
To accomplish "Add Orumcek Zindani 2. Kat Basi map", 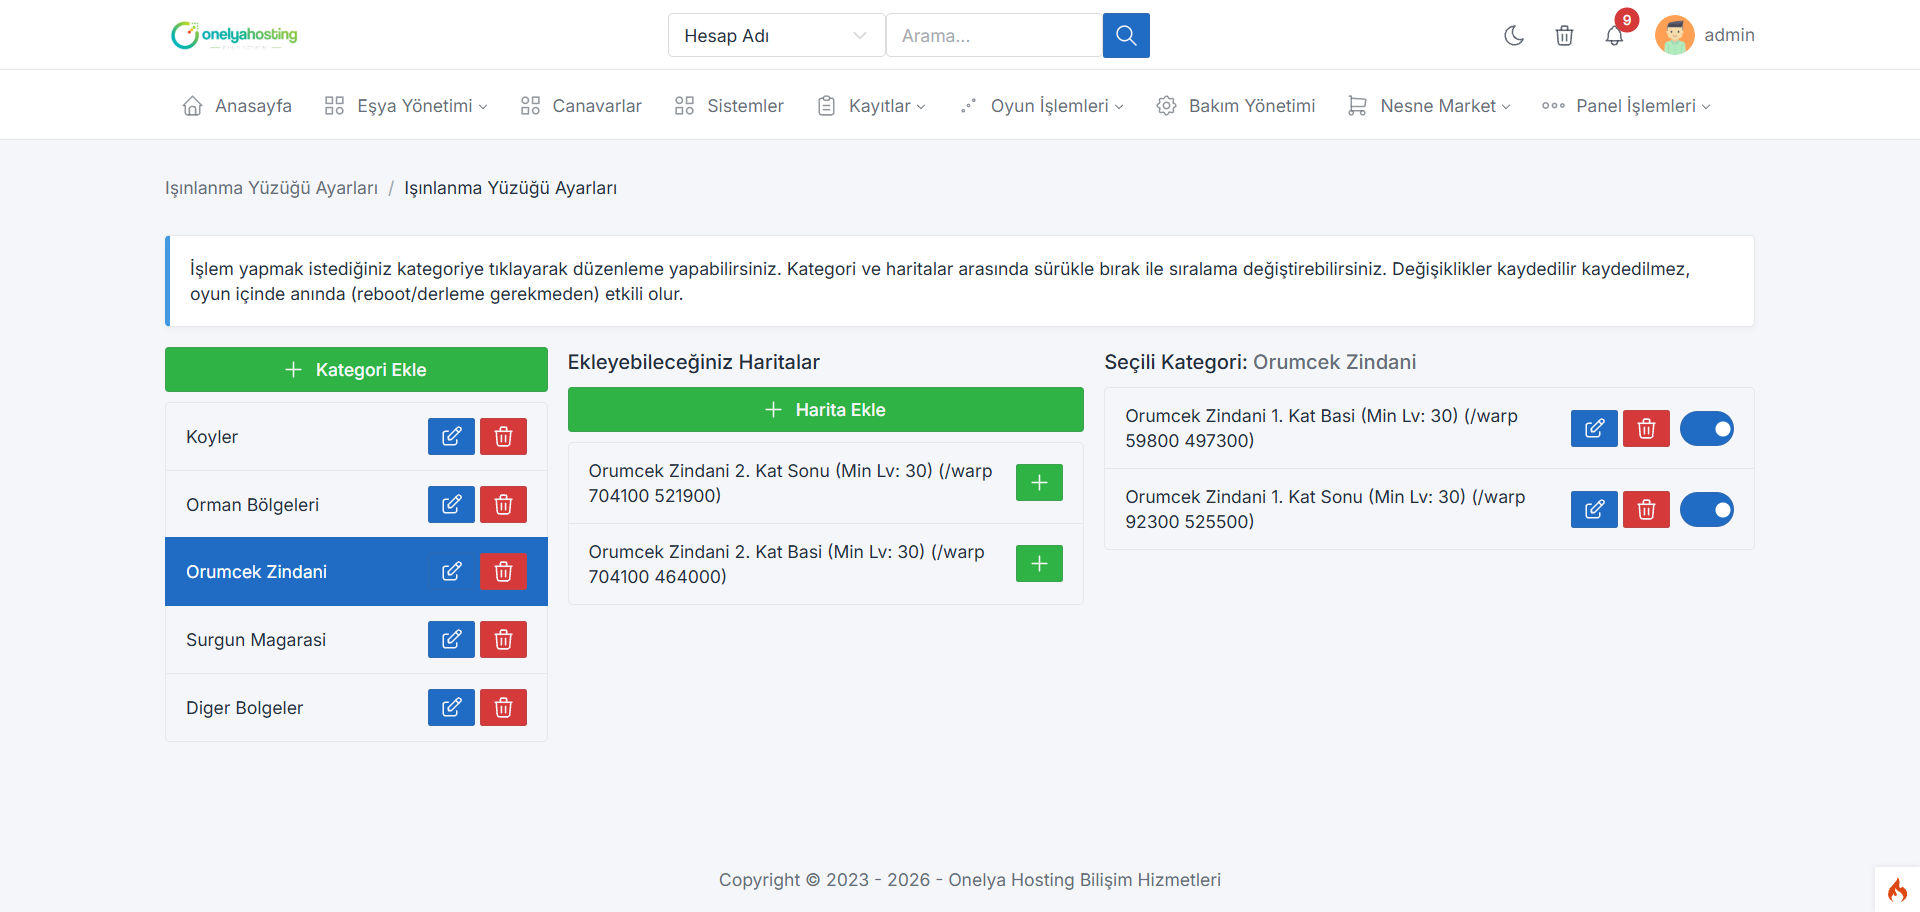I will point(1039,563).
